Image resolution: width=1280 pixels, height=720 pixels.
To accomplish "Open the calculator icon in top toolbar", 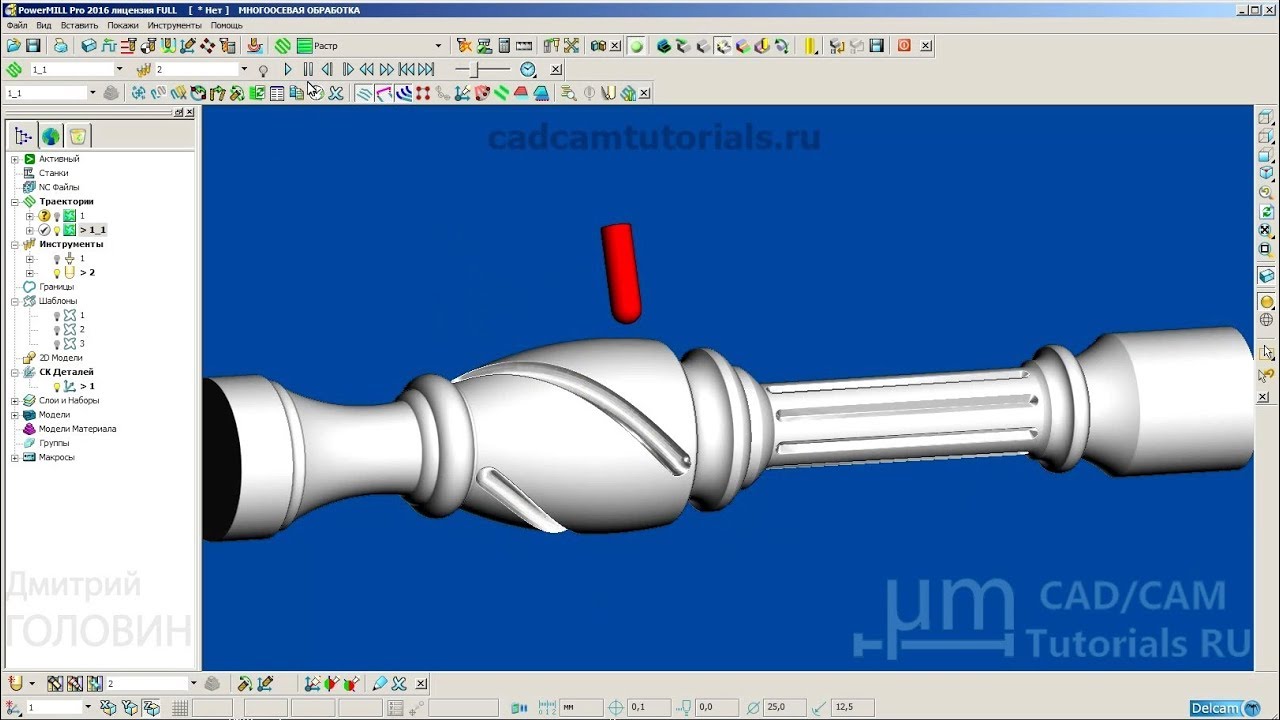I will 504,46.
